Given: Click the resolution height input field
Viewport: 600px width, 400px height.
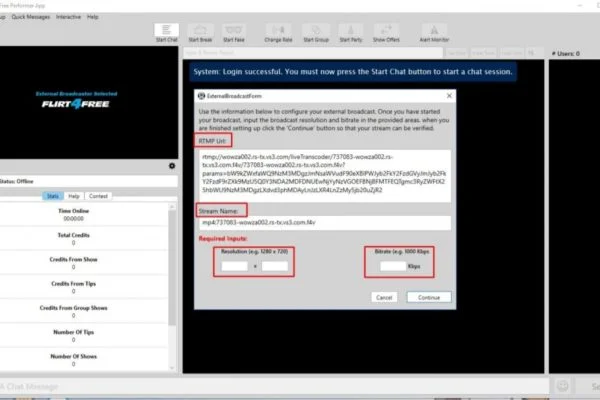Looking at the screenshot, I should [275, 266].
